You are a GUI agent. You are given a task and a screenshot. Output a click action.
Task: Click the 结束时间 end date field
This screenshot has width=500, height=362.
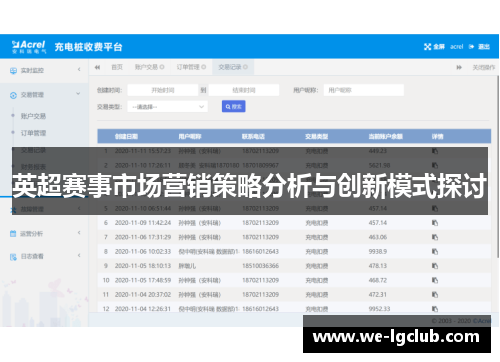[x=244, y=90]
